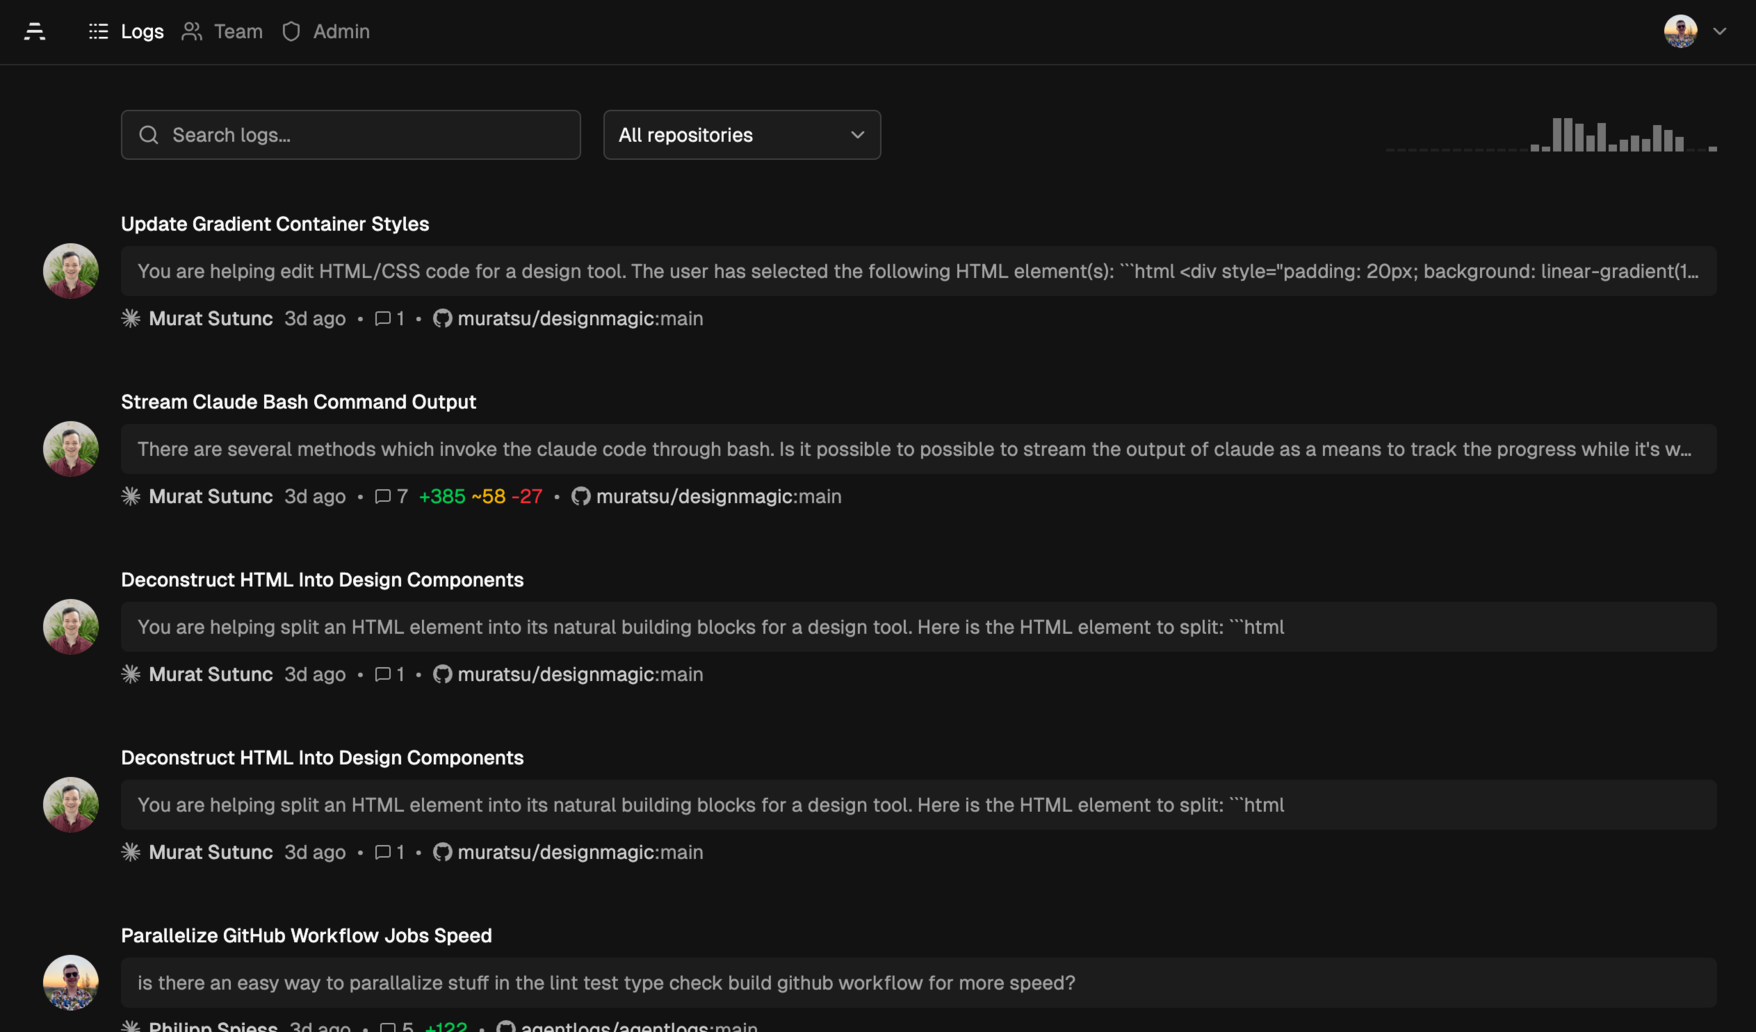Switch to the Team tab
Image resolution: width=1756 pixels, height=1032 pixels.
[238, 32]
